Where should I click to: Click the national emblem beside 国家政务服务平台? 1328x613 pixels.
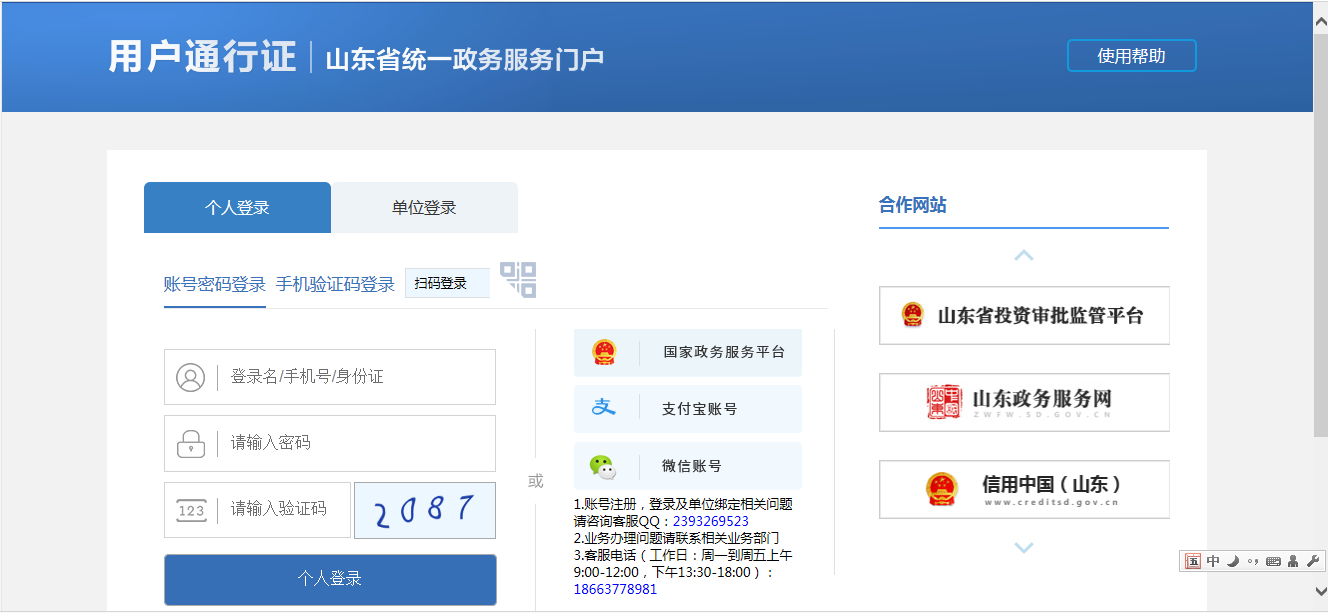tap(604, 352)
